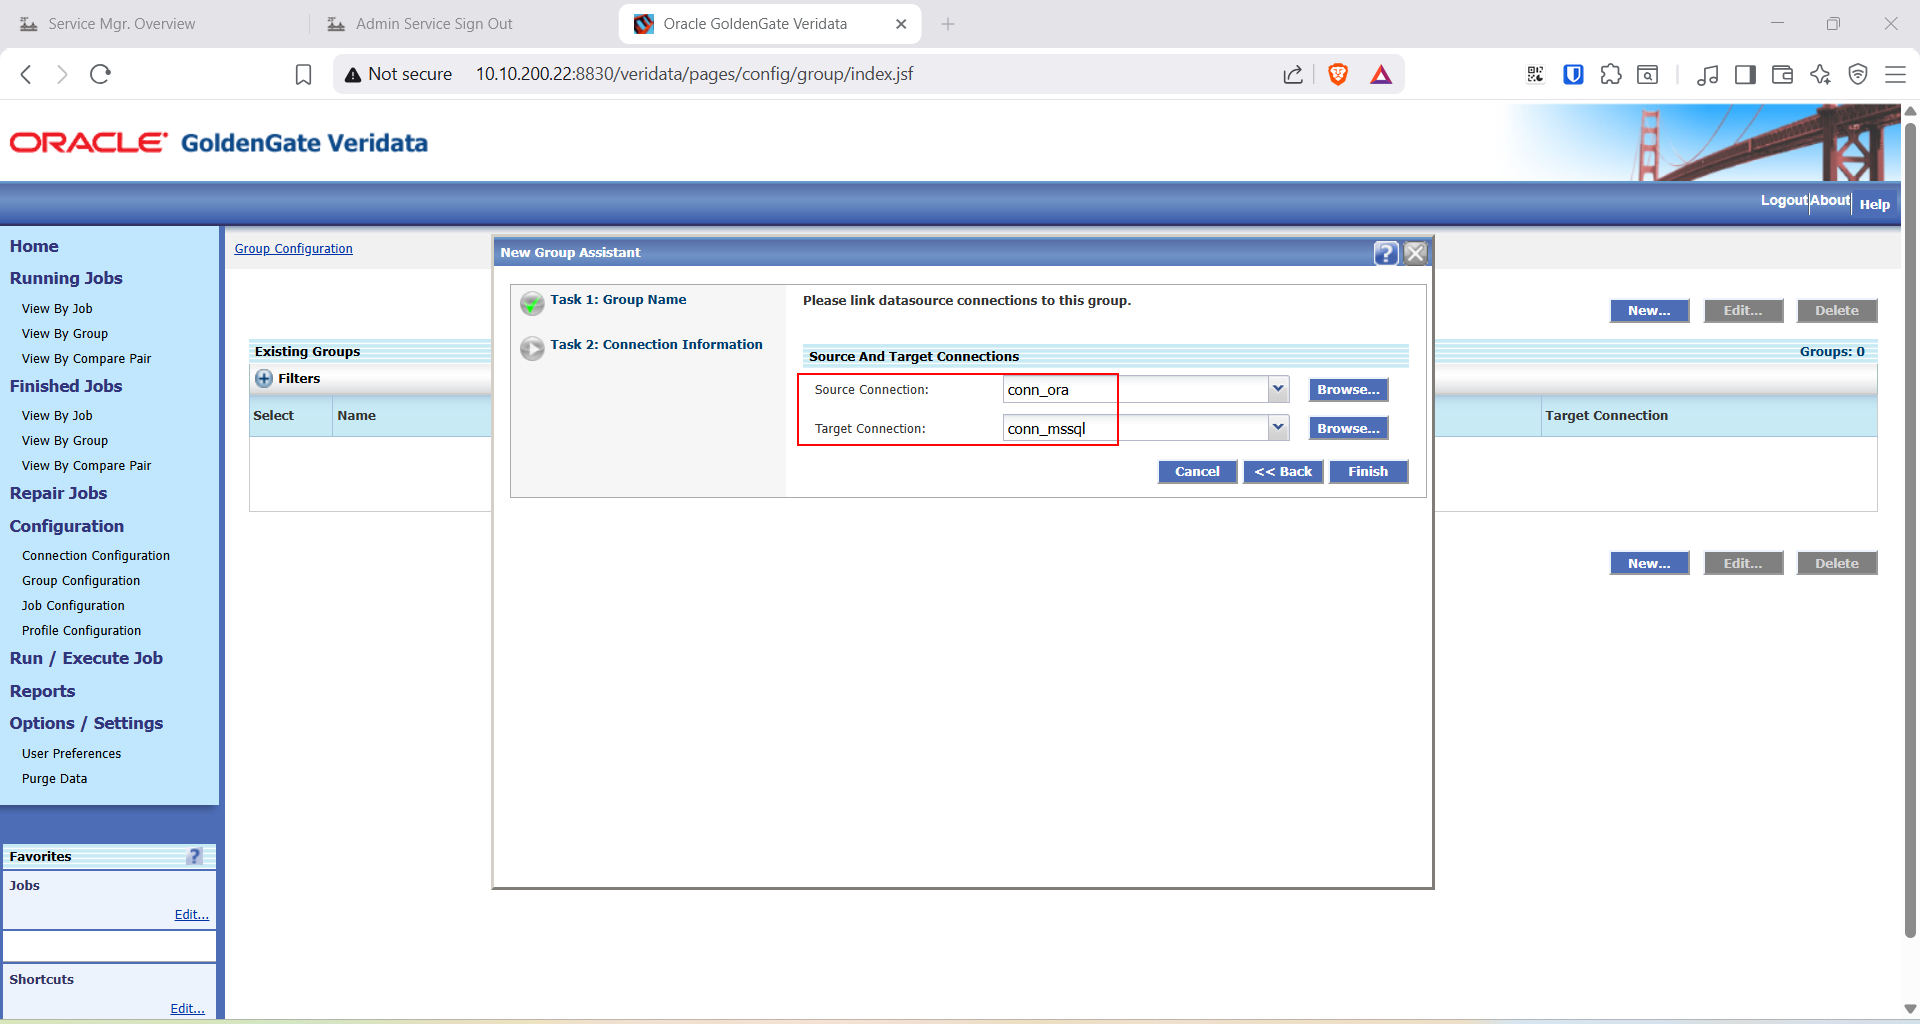Image resolution: width=1920 pixels, height=1024 pixels.
Task: Click into the Target Connection text field
Action: tap(1135, 429)
